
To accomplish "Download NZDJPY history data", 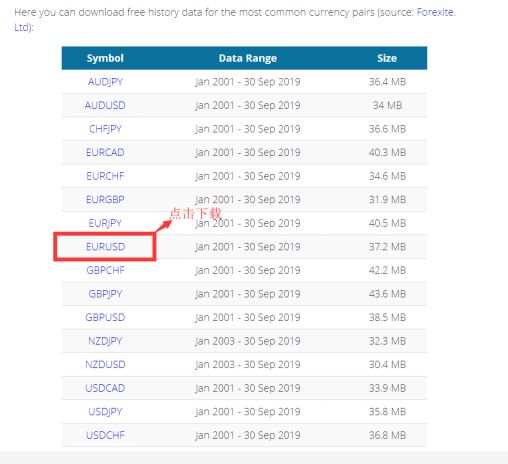I will pyautogui.click(x=105, y=341).
